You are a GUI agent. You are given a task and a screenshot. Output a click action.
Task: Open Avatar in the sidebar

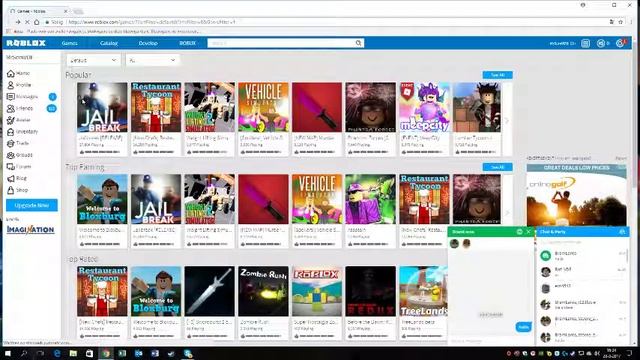(19, 120)
